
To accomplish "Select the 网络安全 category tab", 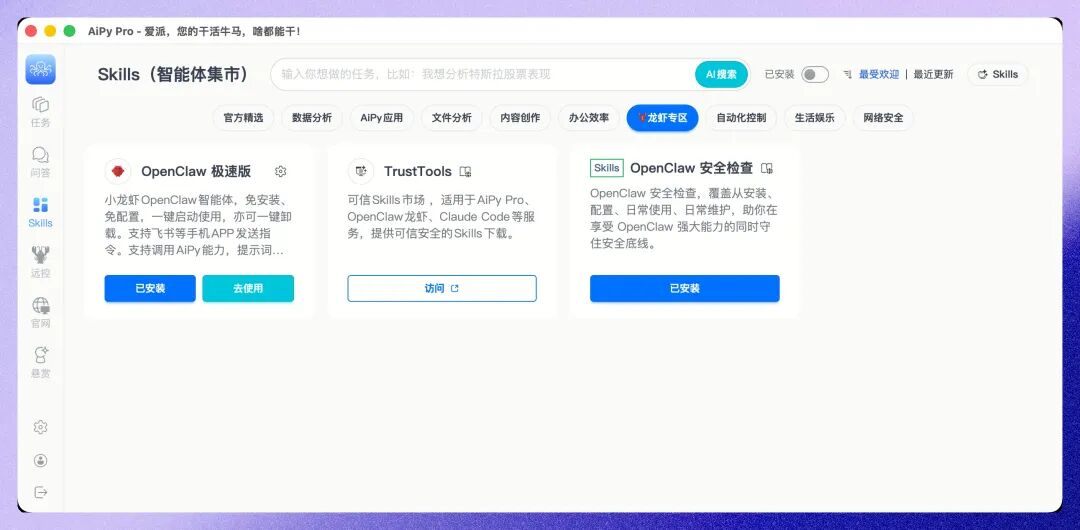I will (884, 118).
